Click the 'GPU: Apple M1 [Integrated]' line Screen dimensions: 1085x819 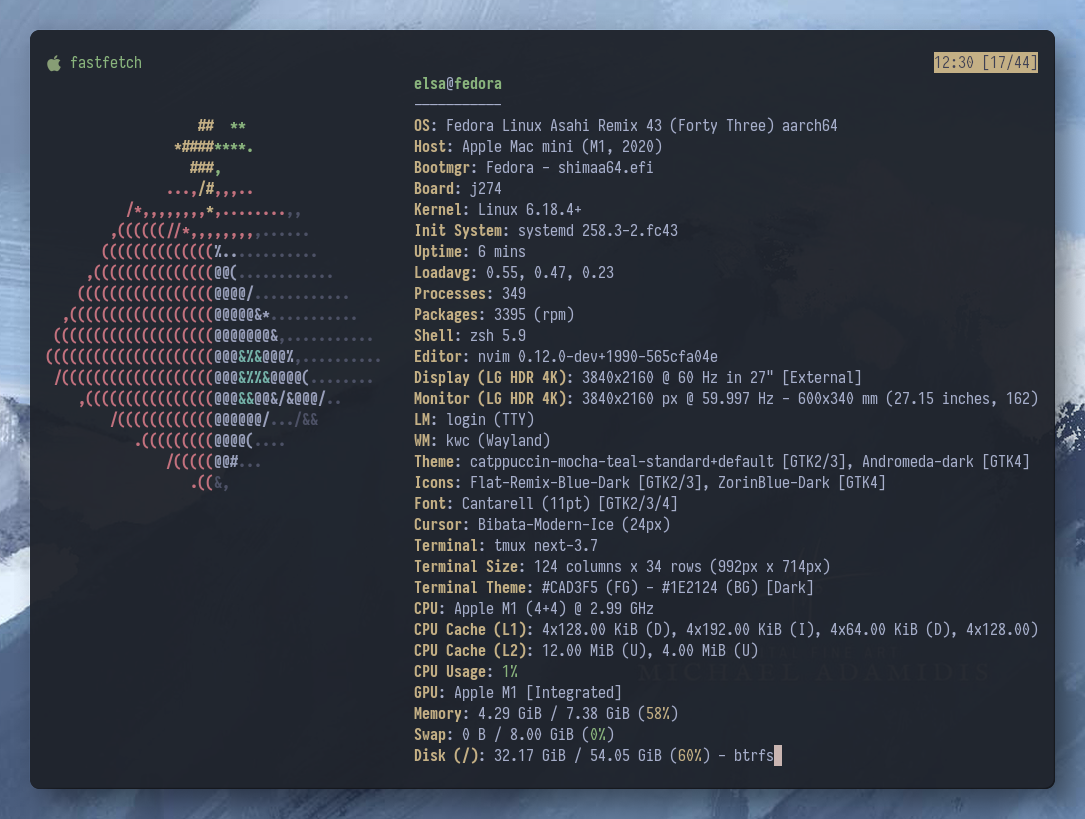tap(518, 692)
